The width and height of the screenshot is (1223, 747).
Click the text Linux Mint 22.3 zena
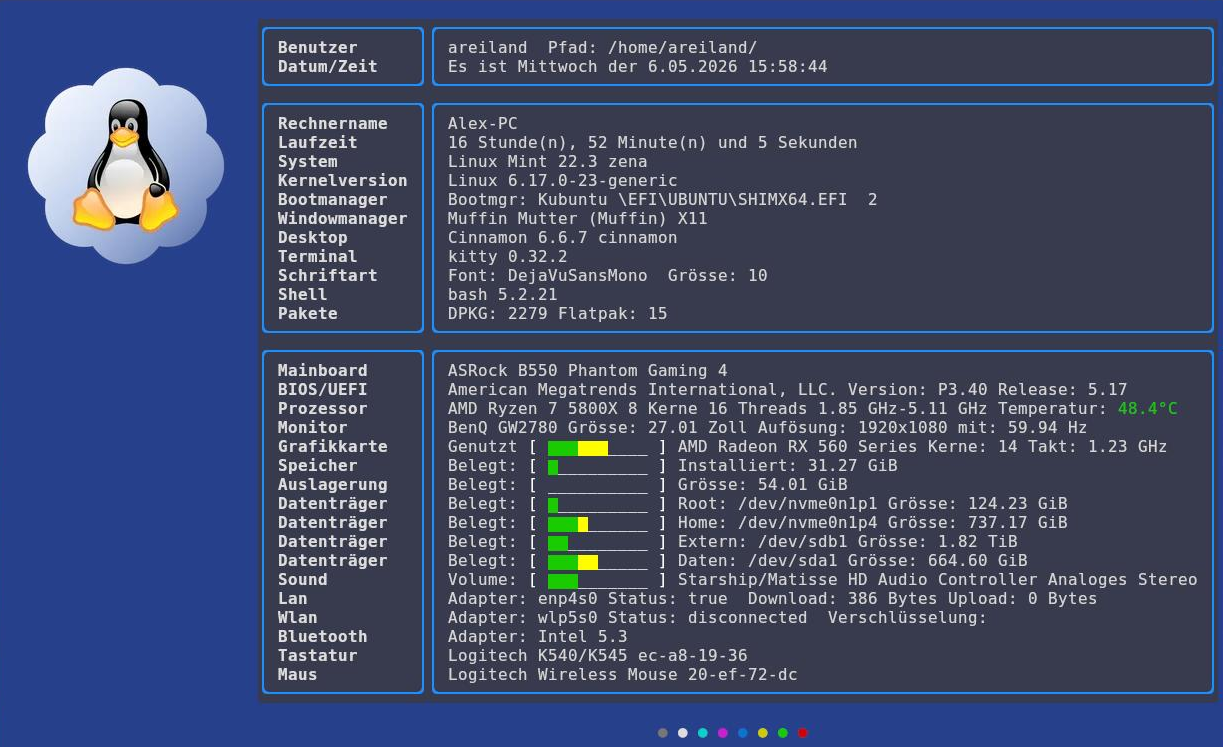point(548,162)
